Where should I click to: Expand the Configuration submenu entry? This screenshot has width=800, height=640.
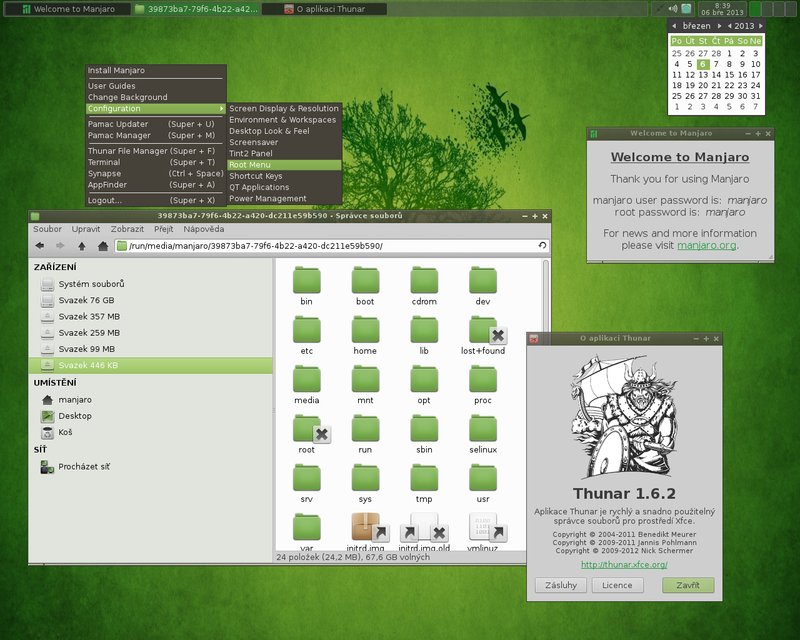[156, 109]
